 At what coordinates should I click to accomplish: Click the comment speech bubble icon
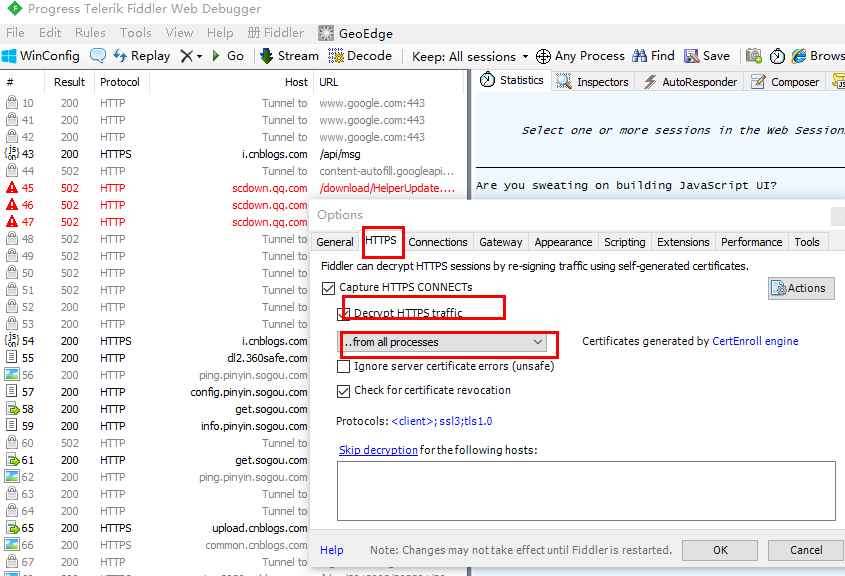98,56
